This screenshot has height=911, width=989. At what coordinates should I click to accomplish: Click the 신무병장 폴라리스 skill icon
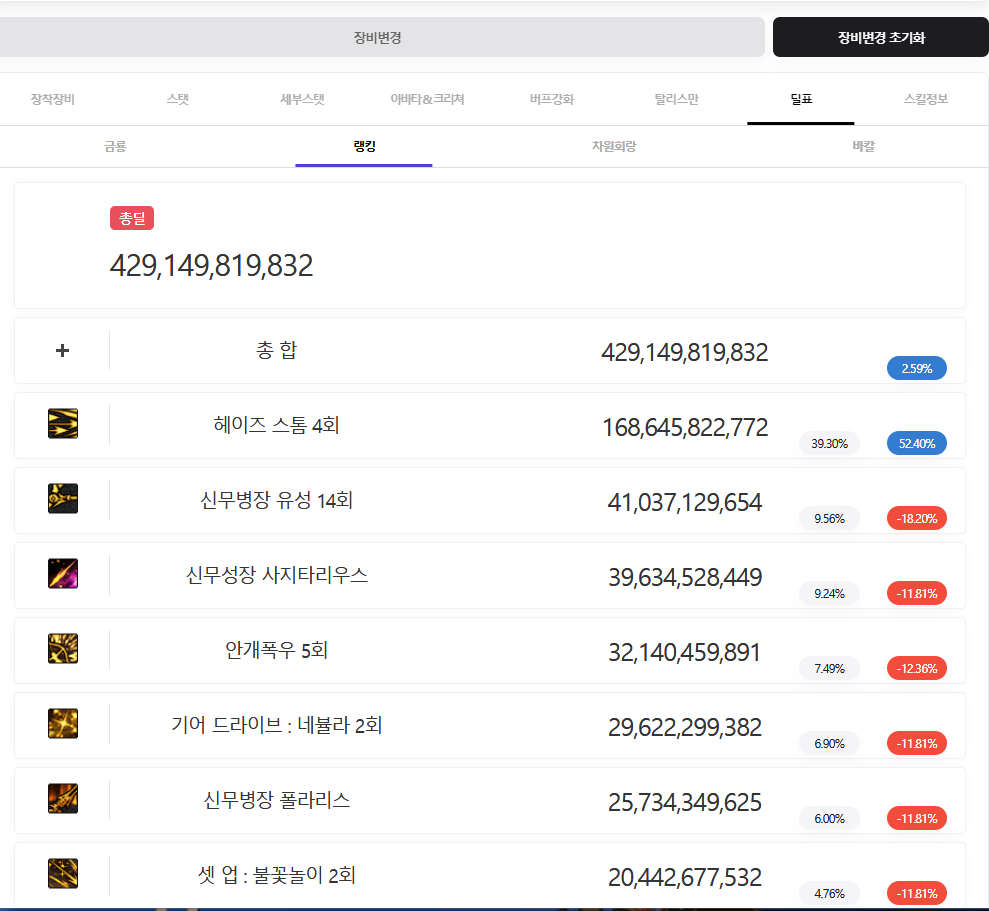pos(63,799)
